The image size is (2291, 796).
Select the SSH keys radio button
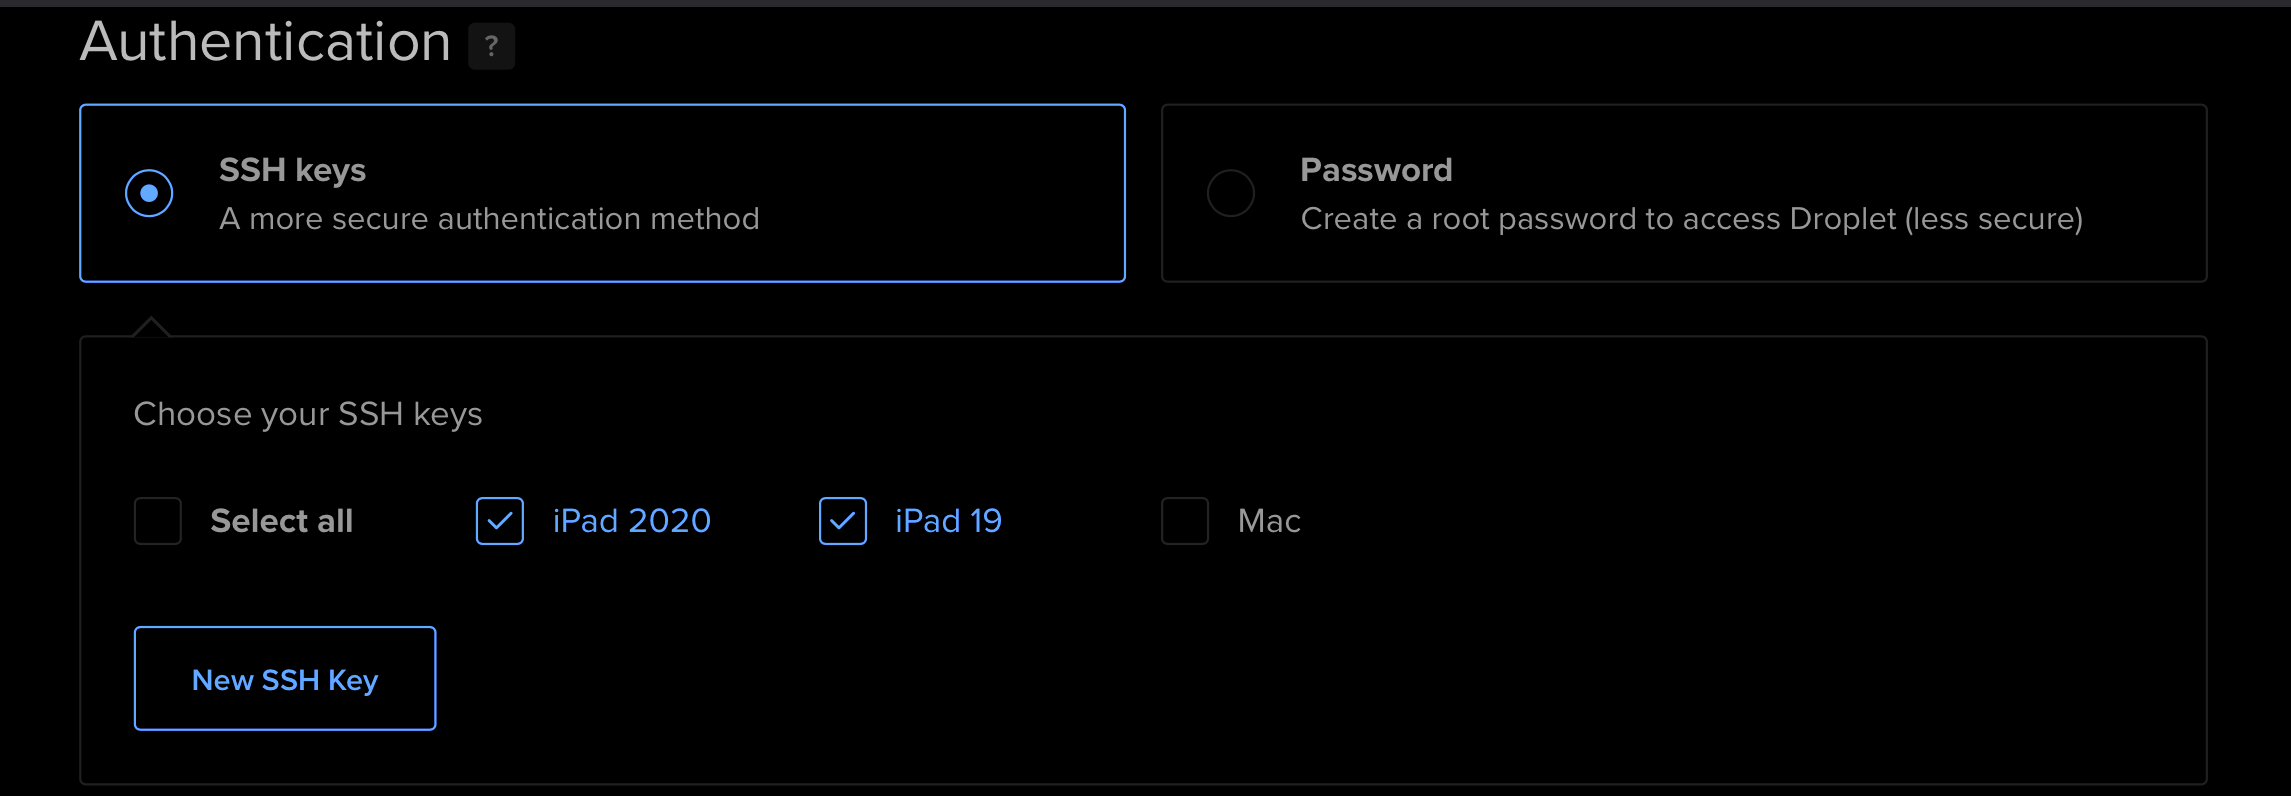coord(149,193)
